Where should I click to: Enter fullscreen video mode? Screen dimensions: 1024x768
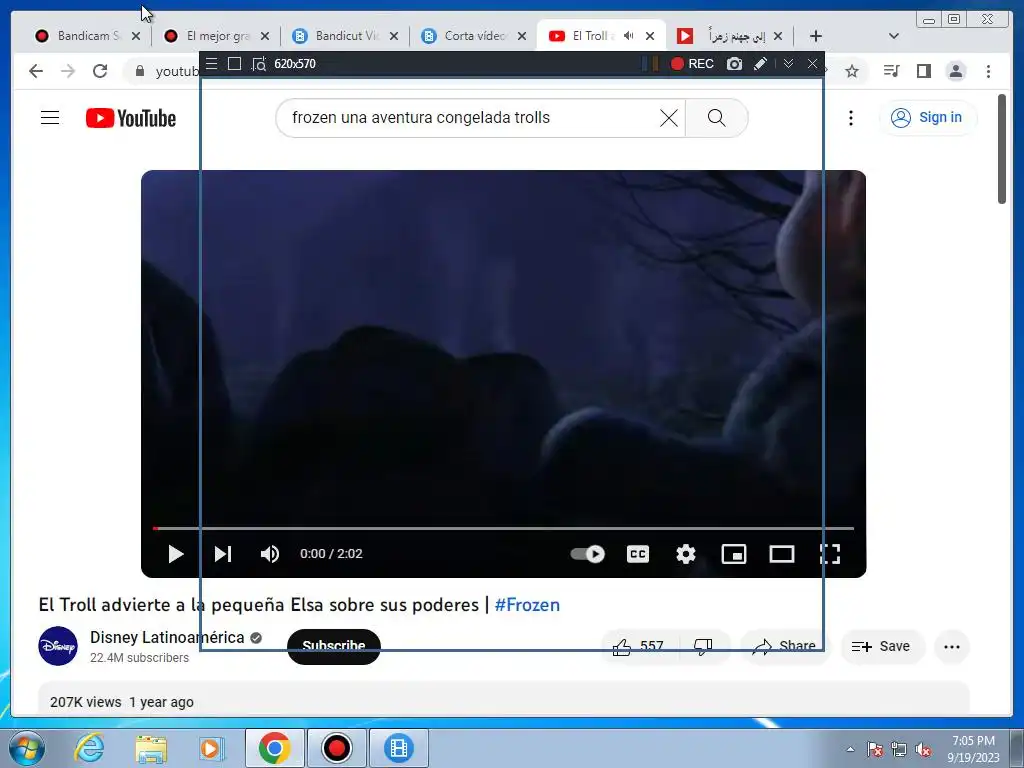[x=829, y=554]
